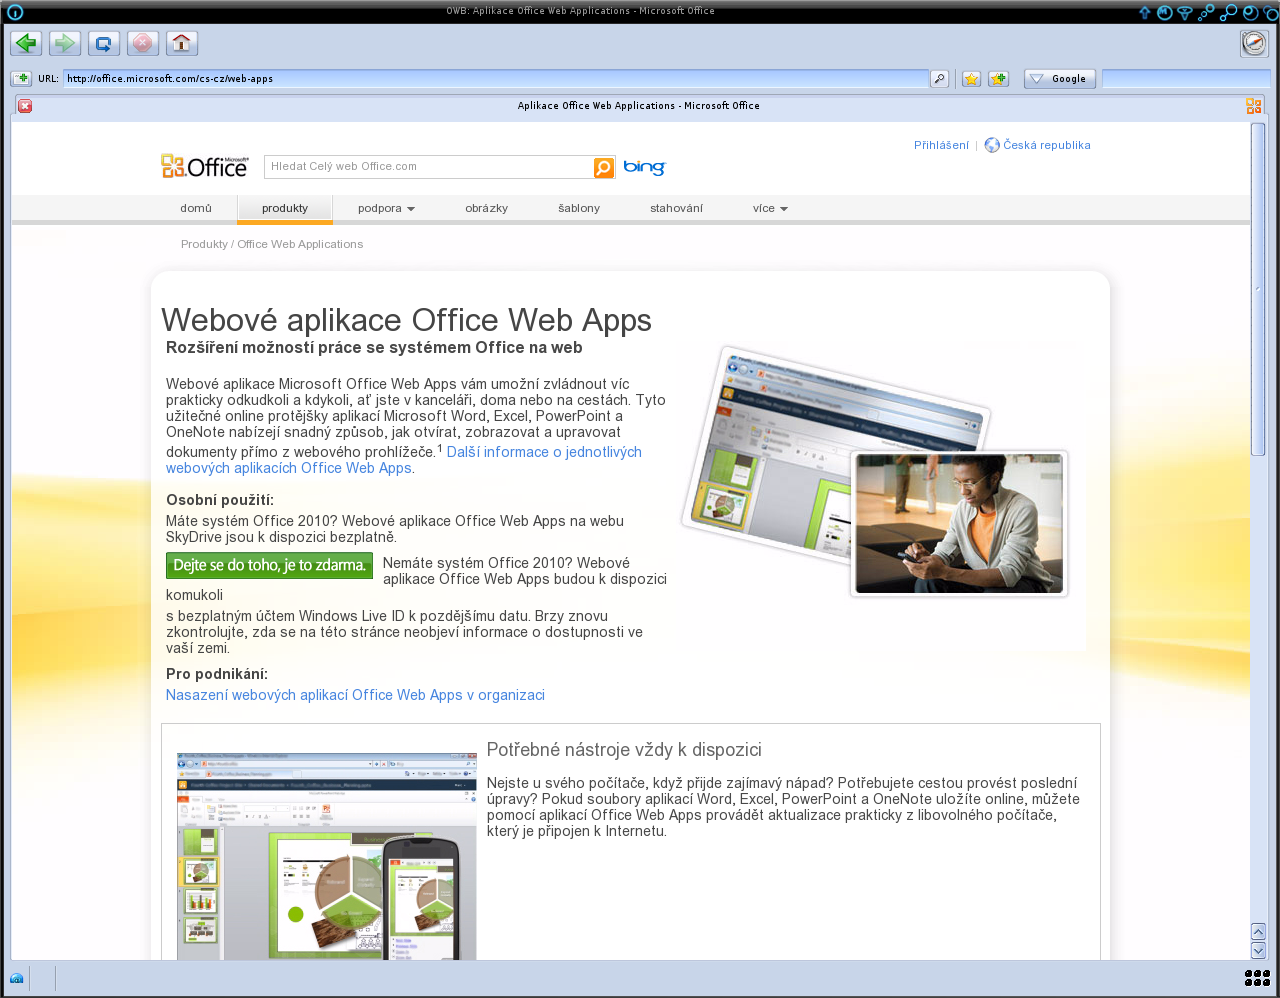Click the blue network icon in status bar
This screenshot has height=998, width=1280.
click(17, 978)
